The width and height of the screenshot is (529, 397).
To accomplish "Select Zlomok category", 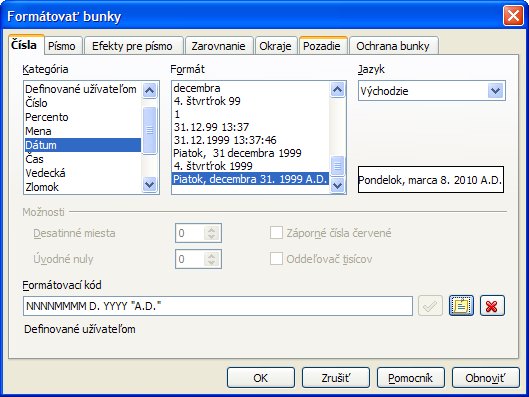I will click(x=83, y=187).
